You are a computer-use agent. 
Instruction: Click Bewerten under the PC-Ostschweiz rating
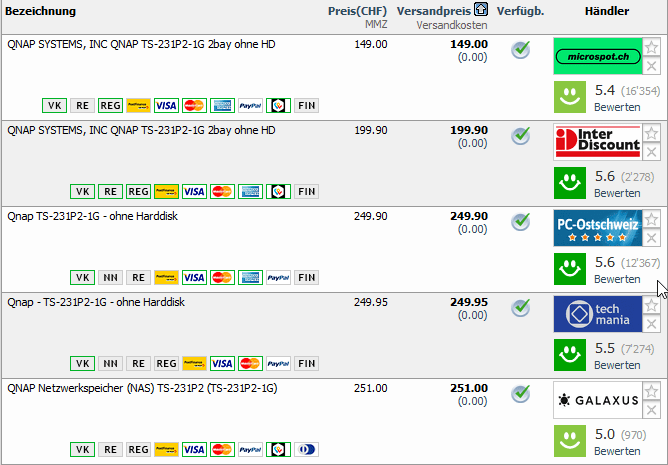point(617,279)
